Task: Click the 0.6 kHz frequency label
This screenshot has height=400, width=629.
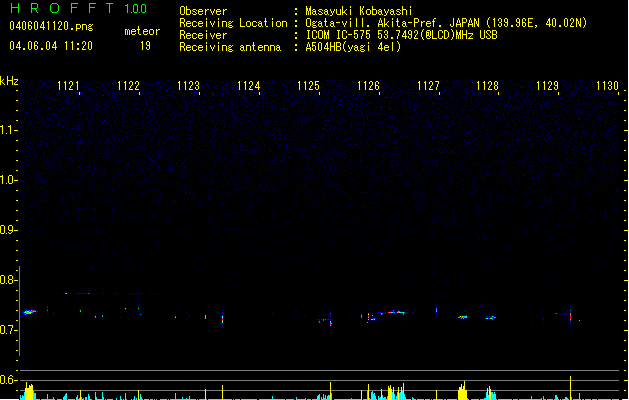Action: click(x=8, y=380)
